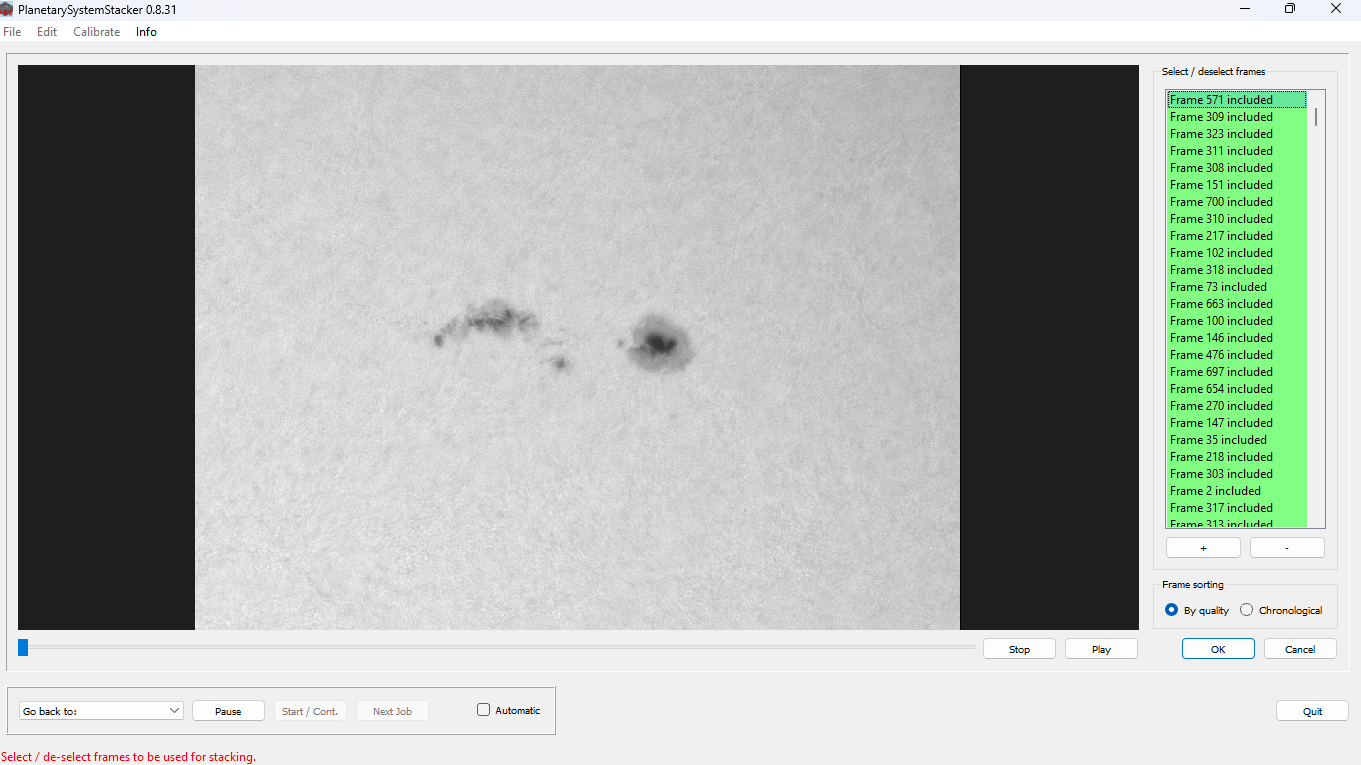This screenshot has width=1361, height=765.
Task: Expand the Go back to dropdown
Action: 101,711
